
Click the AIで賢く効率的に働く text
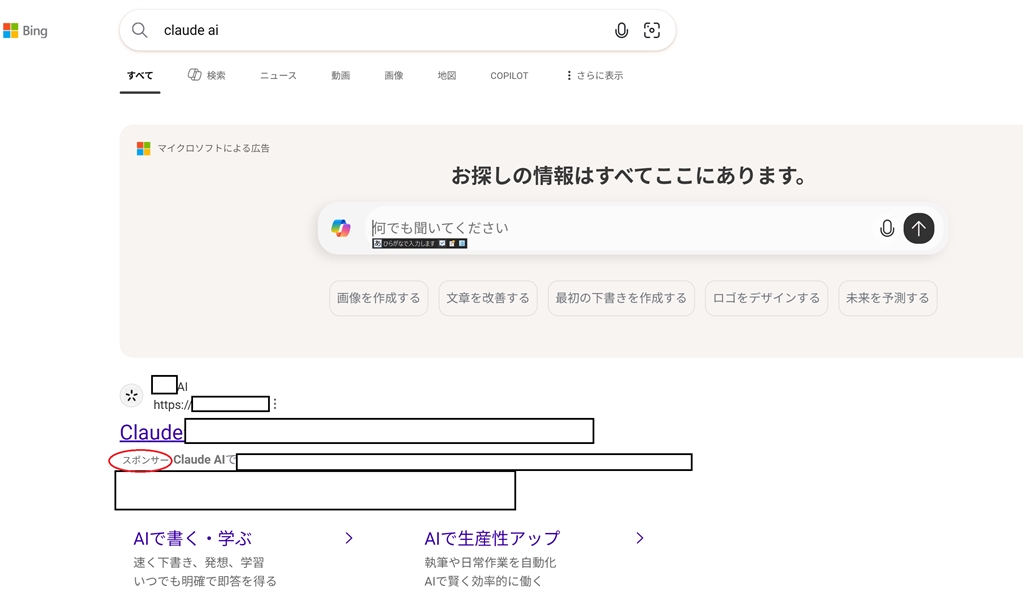(483, 581)
